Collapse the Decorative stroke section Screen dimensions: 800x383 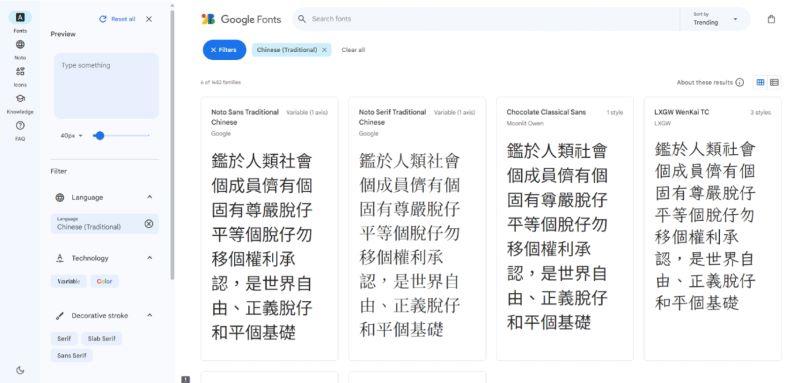tap(149, 316)
